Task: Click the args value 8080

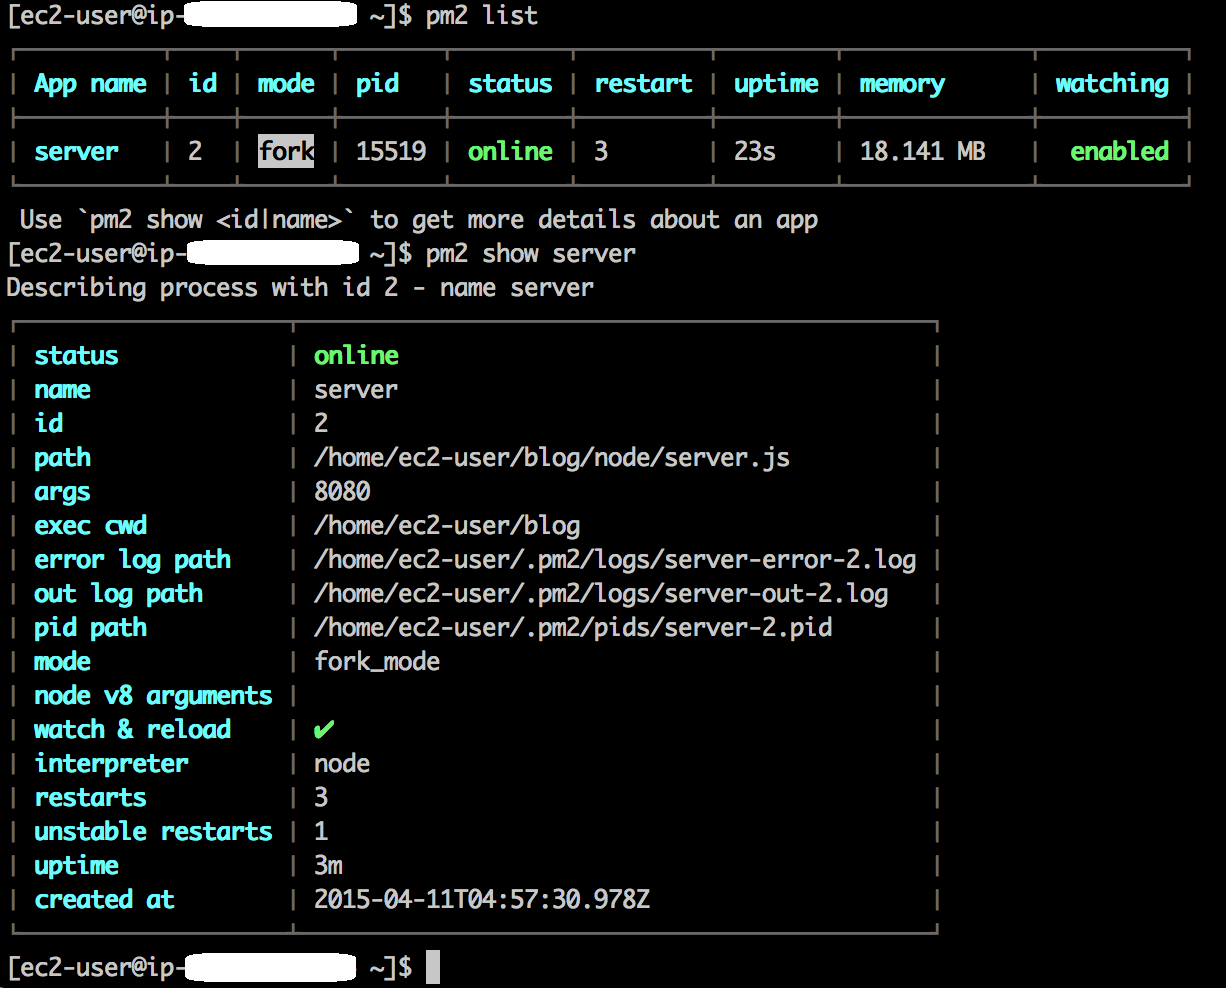Action: click(x=342, y=492)
